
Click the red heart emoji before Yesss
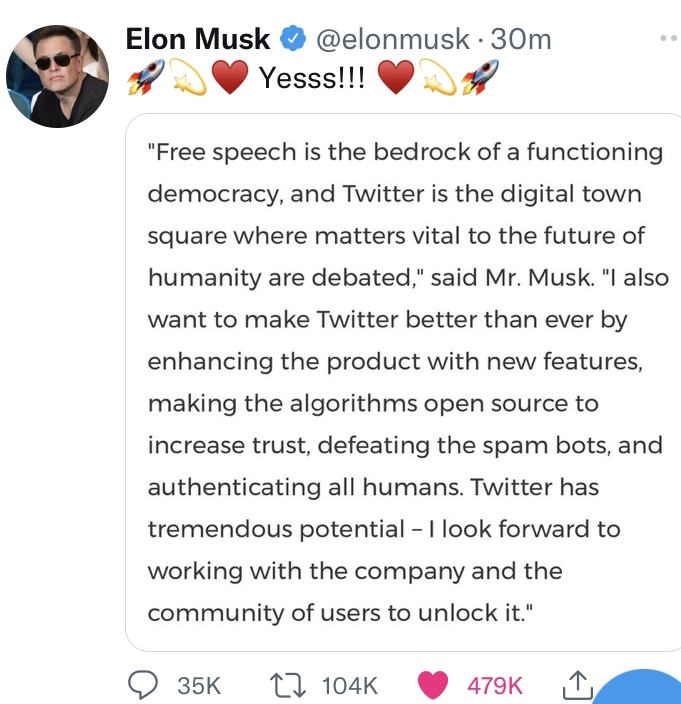click(230, 78)
